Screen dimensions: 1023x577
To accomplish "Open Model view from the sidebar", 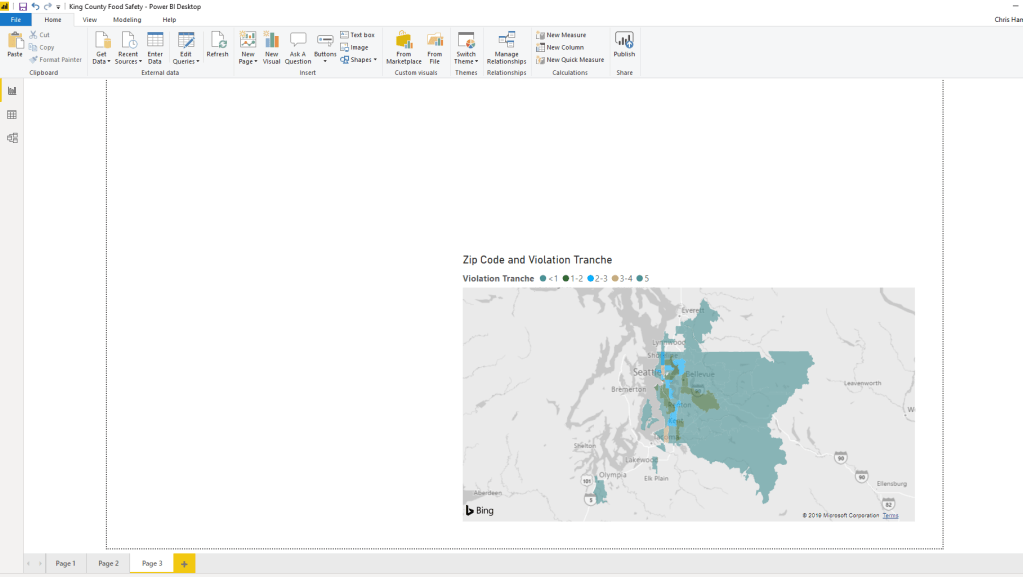I will (x=11, y=138).
